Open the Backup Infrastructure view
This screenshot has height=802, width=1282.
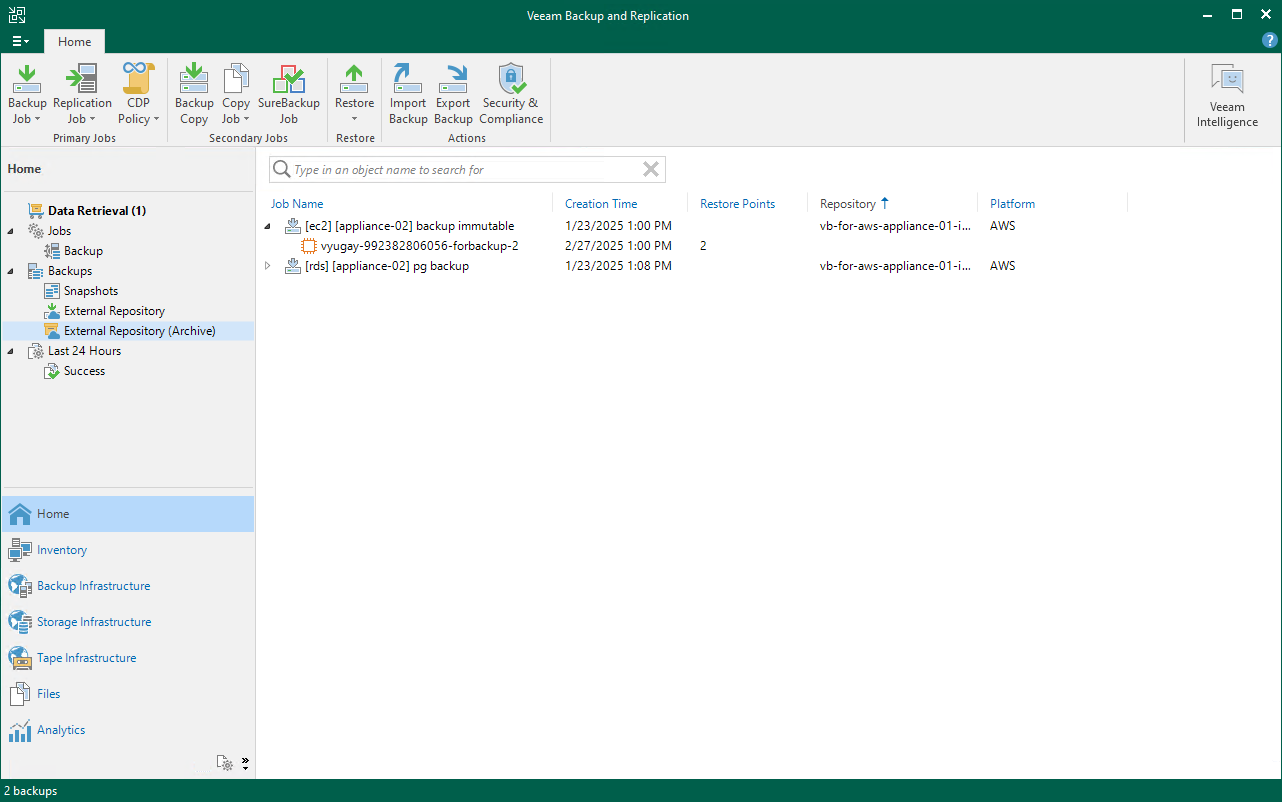click(x=128, y=586)
